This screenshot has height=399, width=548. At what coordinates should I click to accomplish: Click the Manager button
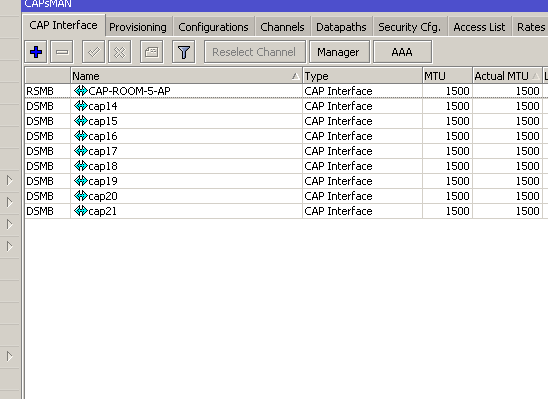[x=338, y=52]
